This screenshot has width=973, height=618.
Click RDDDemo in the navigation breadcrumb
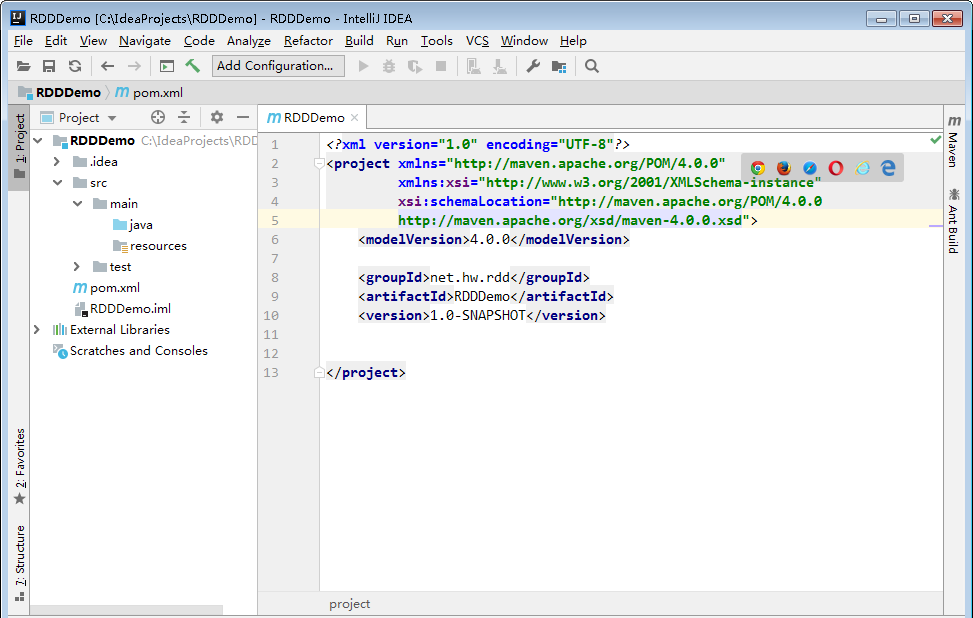click(60, 92)
